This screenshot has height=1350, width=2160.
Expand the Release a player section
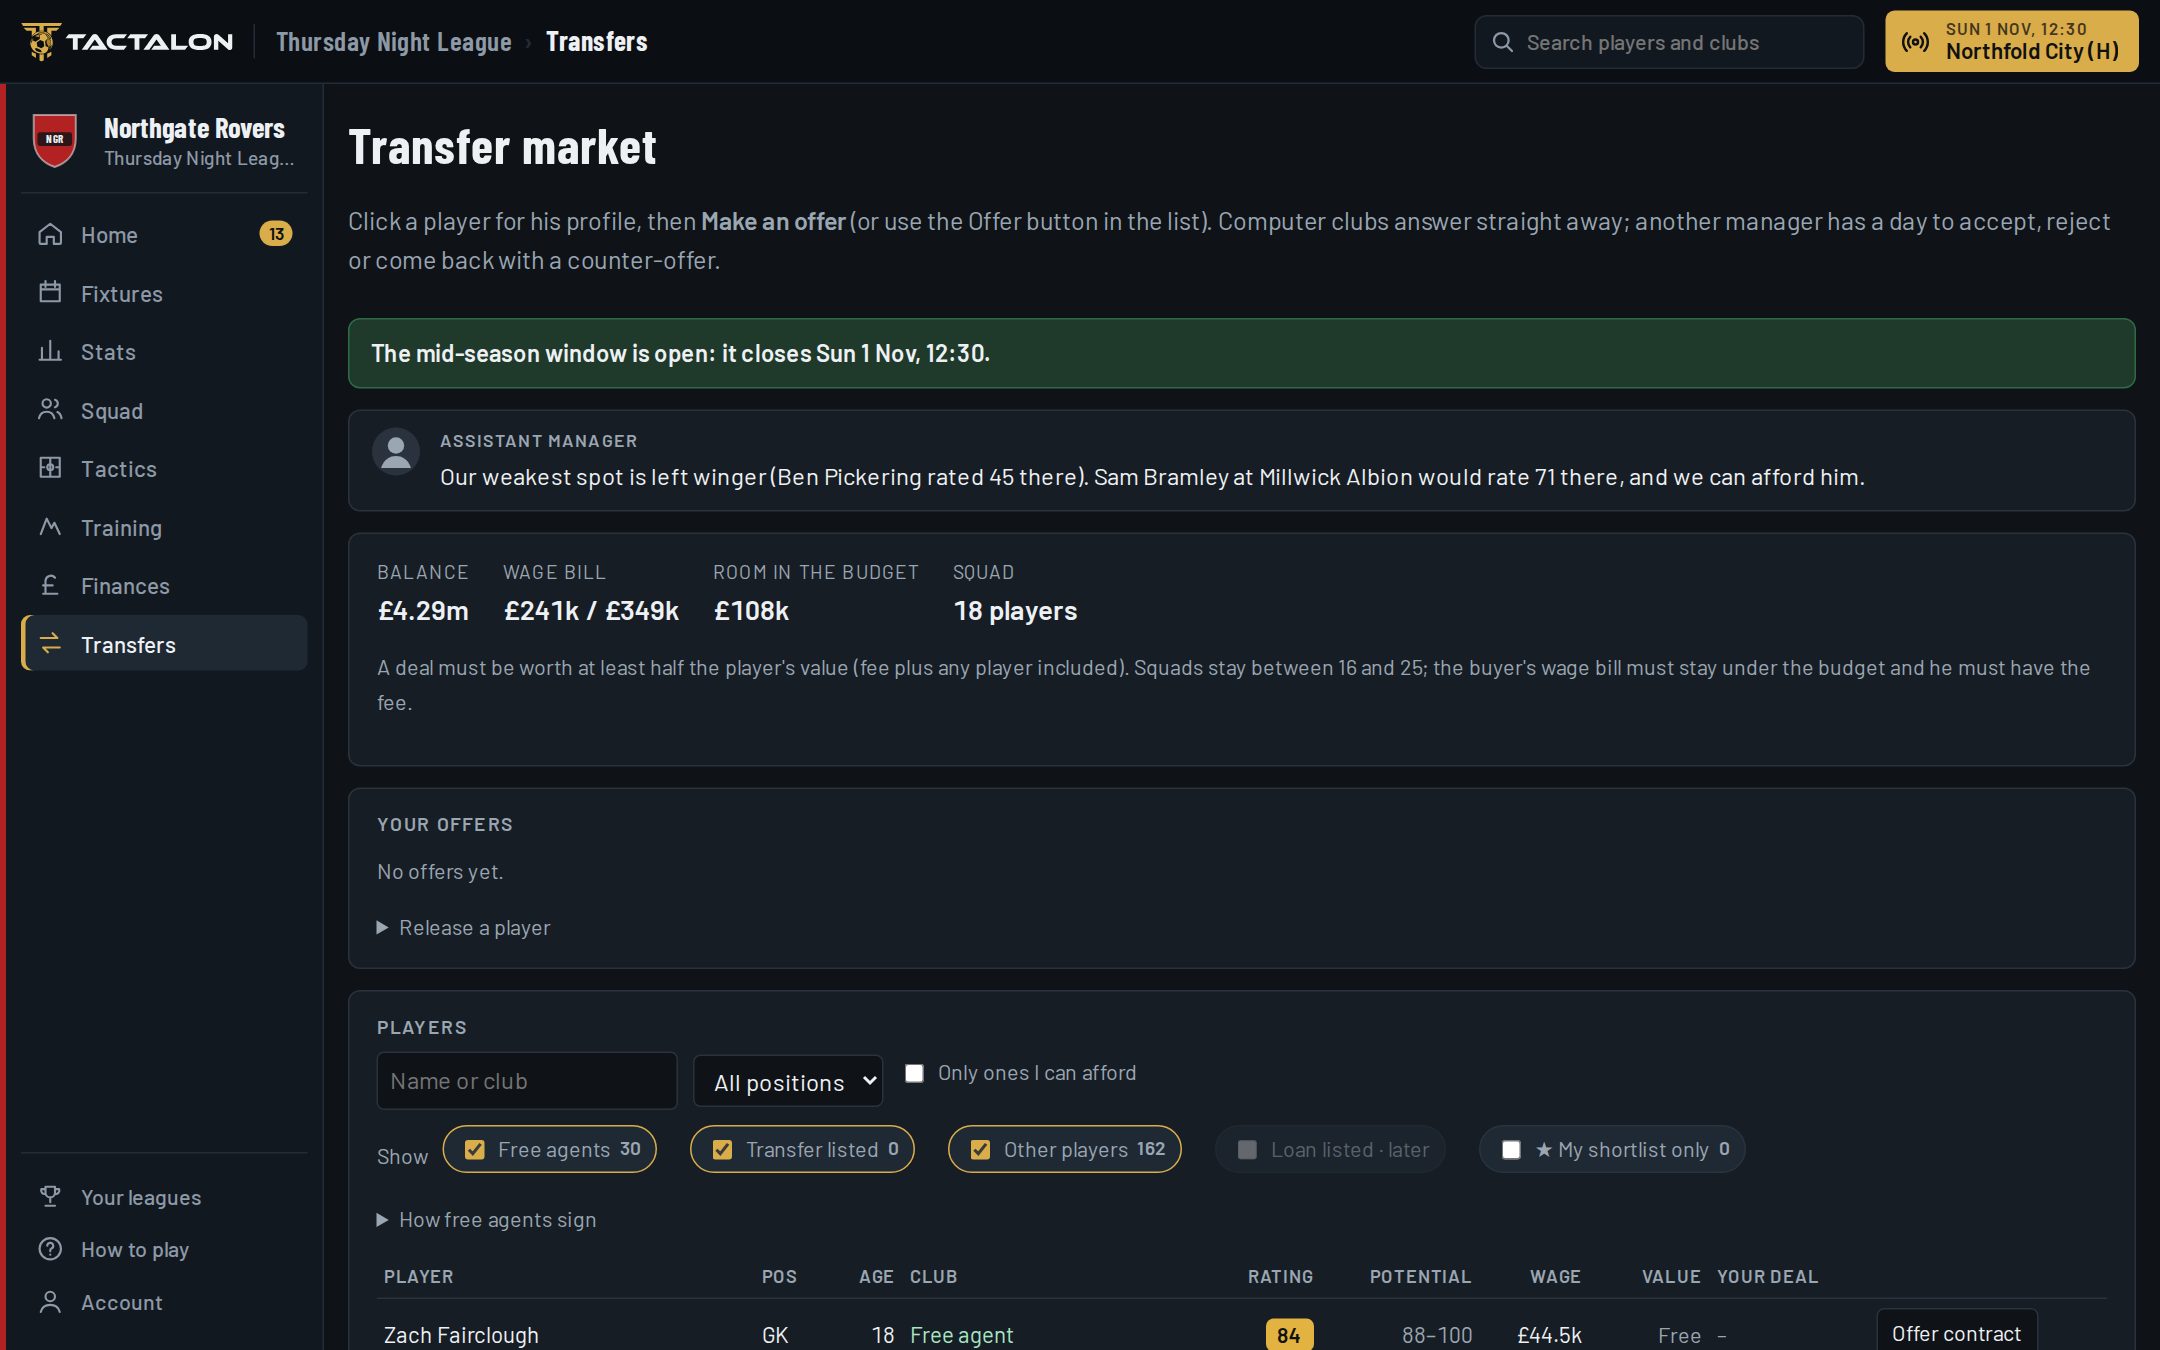point(464,928)
